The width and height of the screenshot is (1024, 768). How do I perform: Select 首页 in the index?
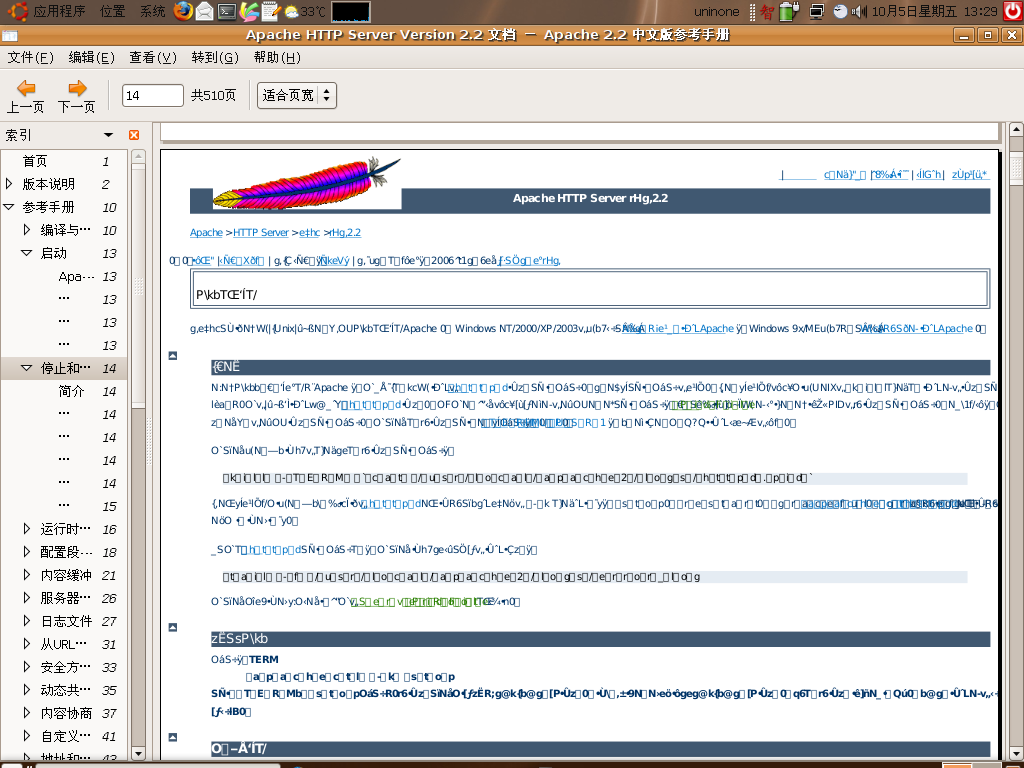[x=35, y=161]
